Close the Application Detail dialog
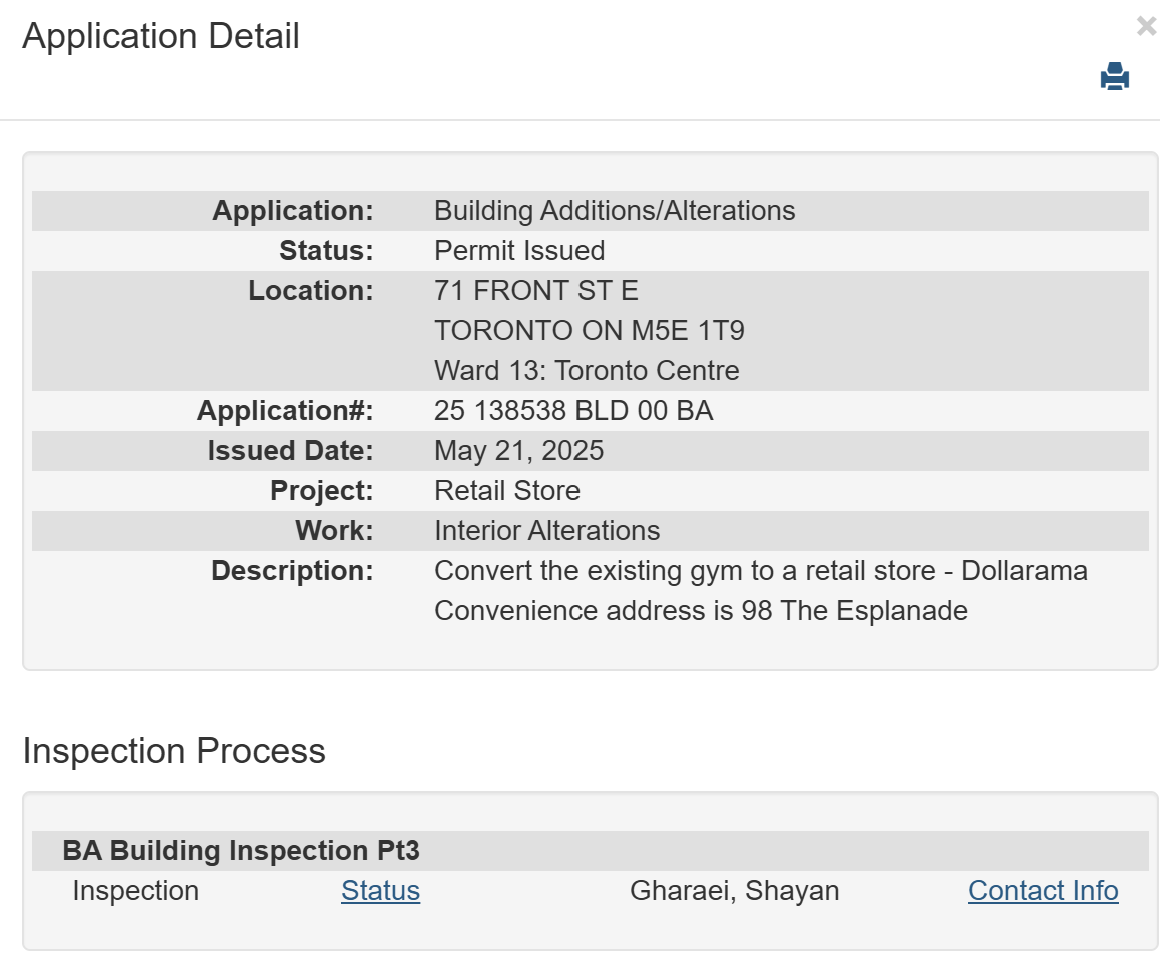The width and height of the screenshot is (1160, 972). (1146, 27)
